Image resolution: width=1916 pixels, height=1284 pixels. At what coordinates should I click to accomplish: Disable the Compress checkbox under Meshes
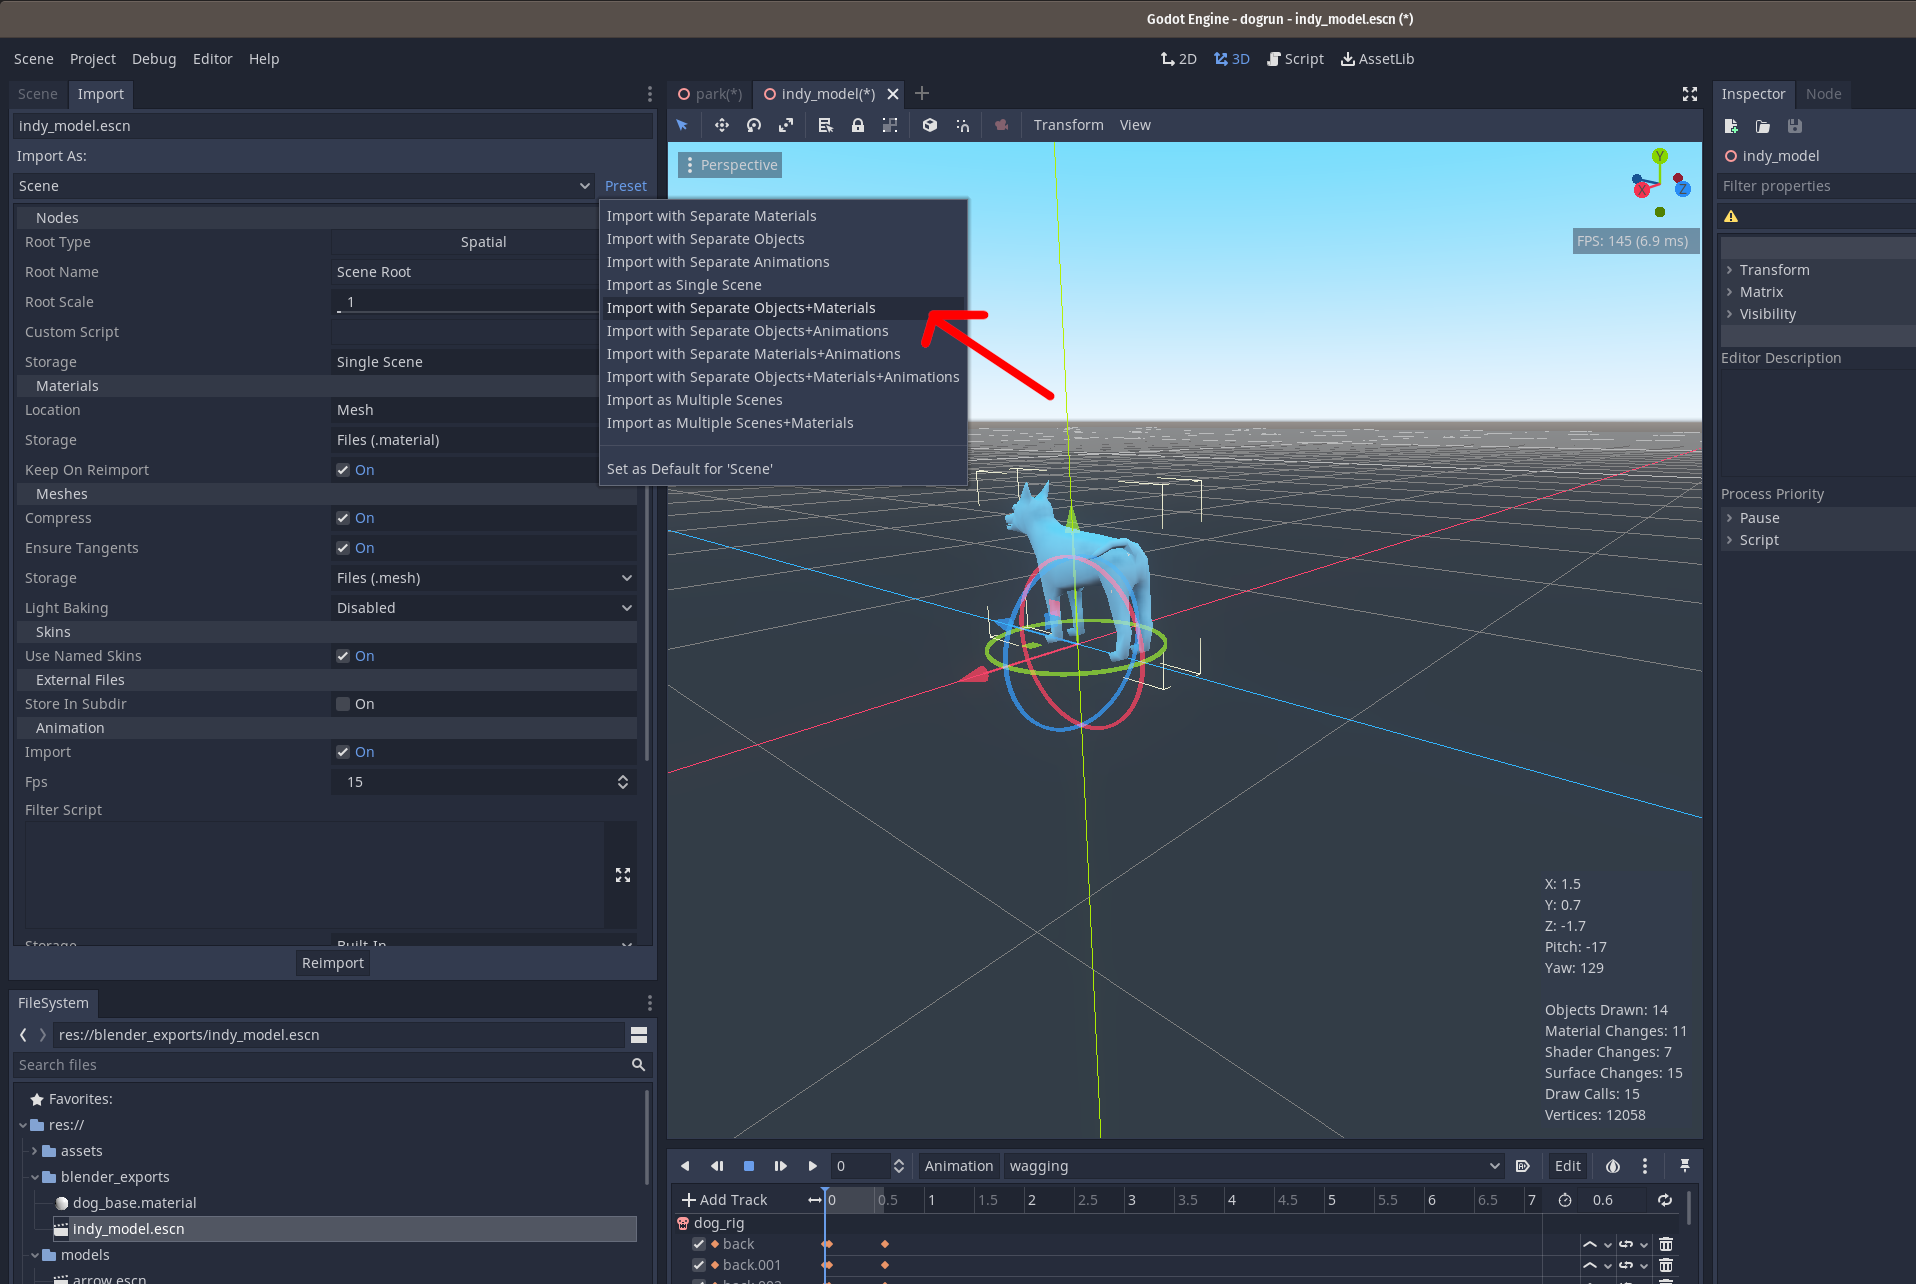[343, 518]
